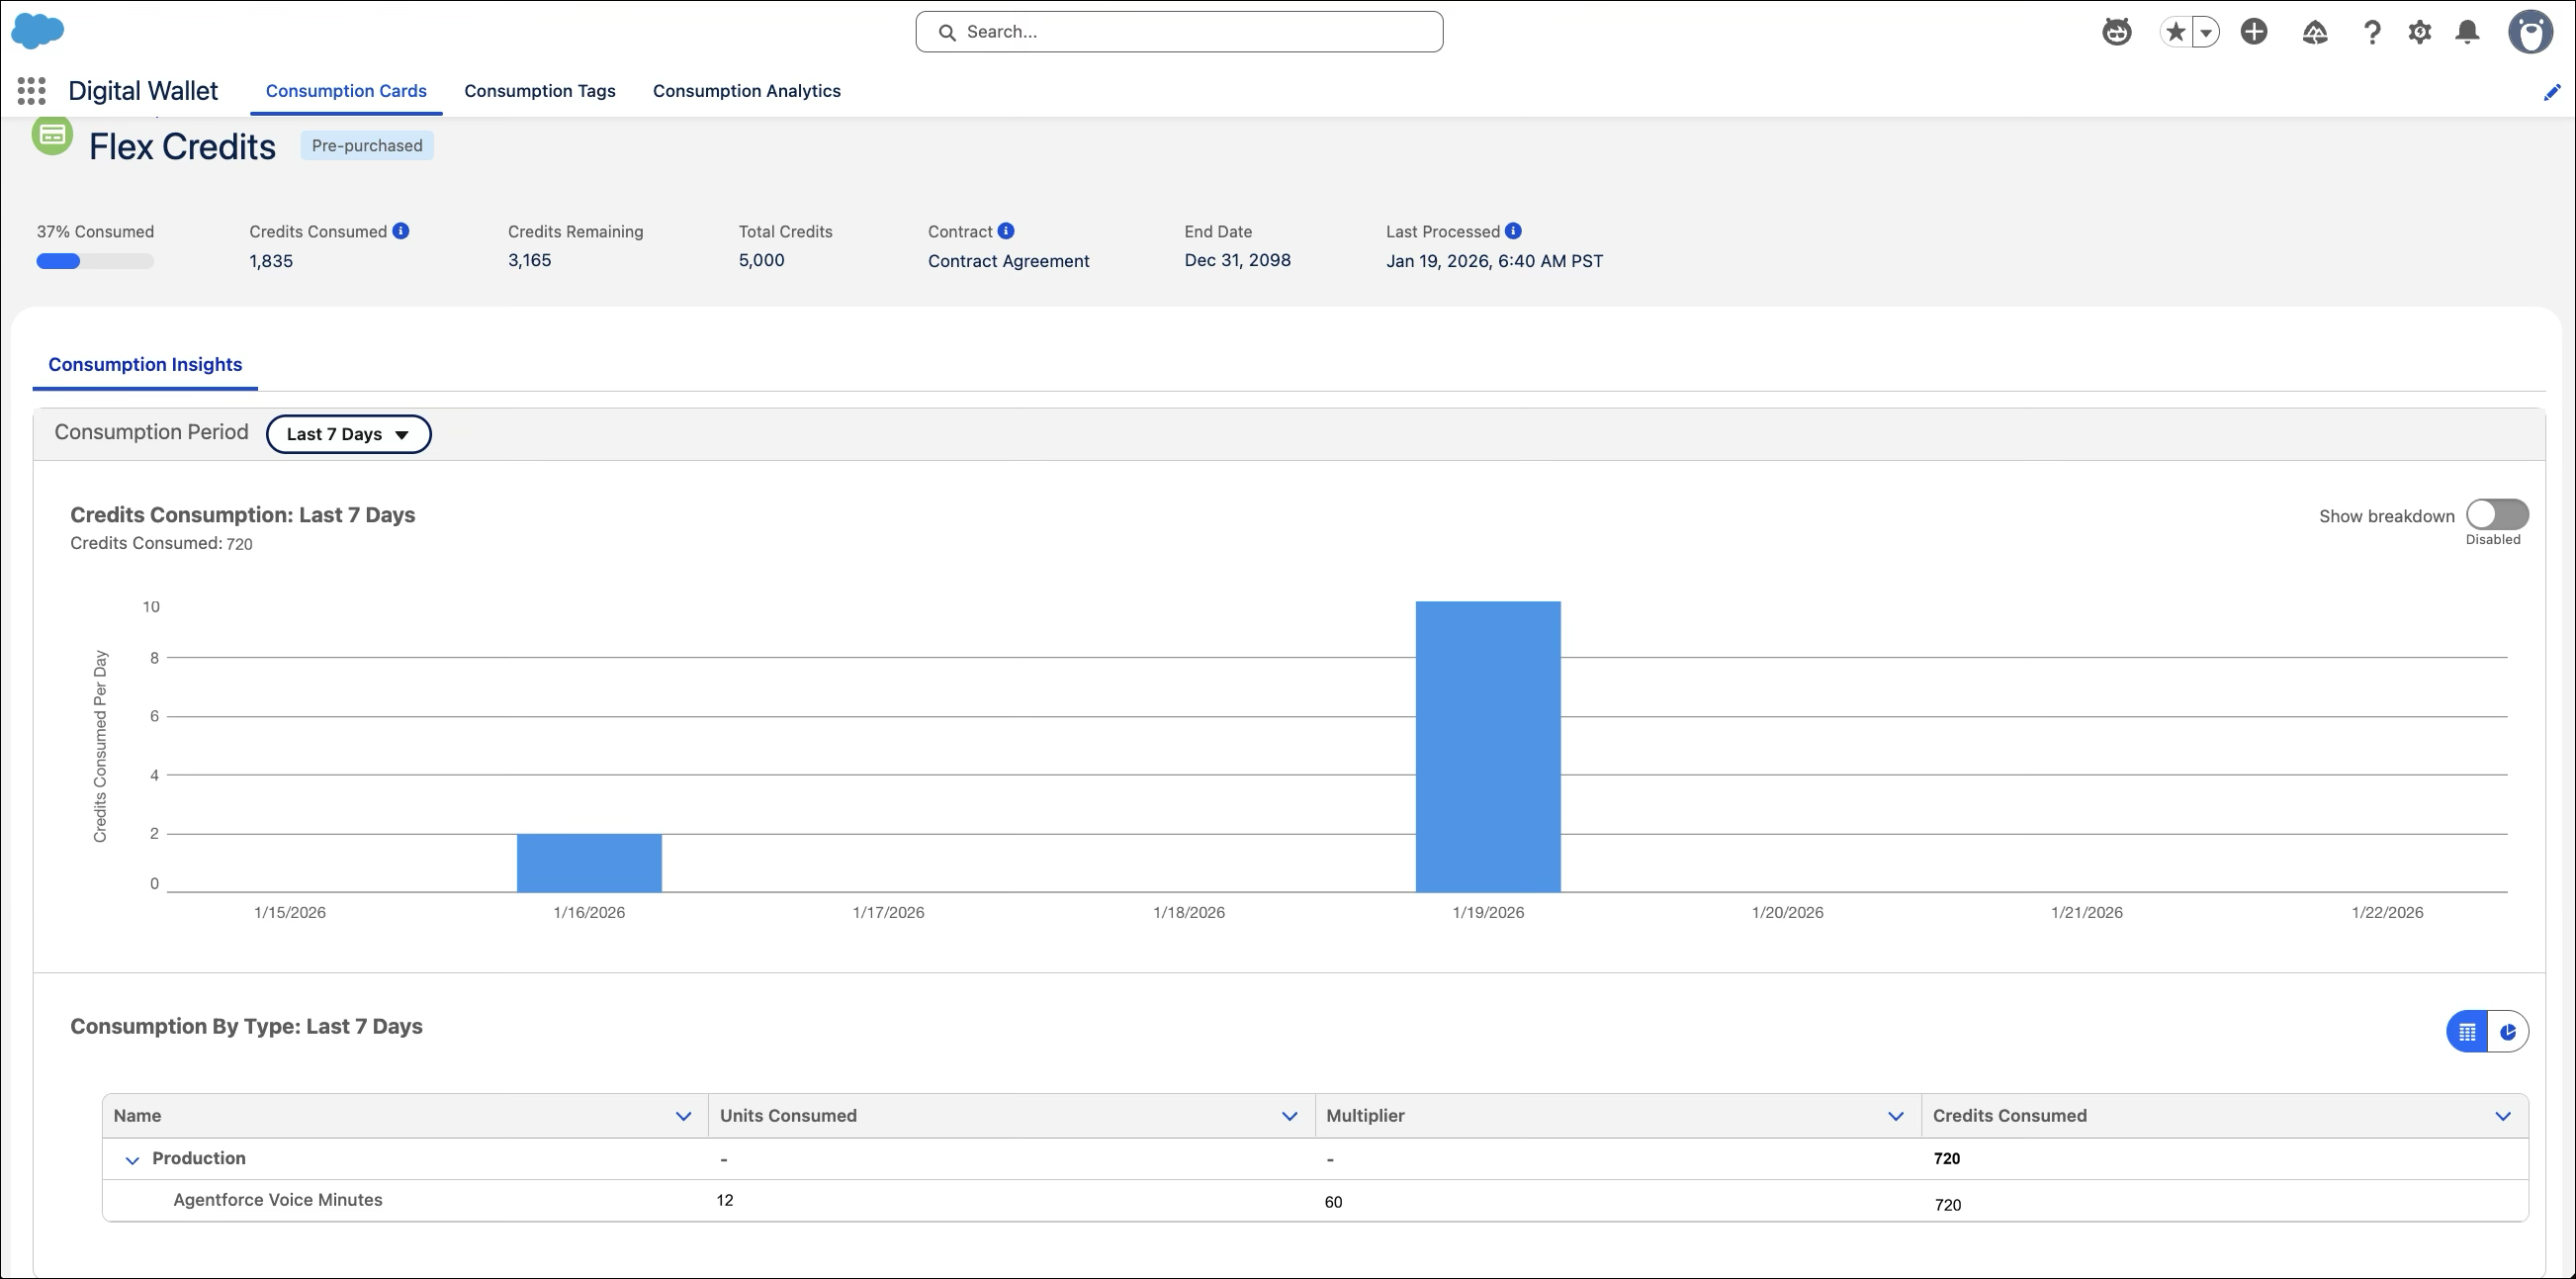This screenshot has width=2576, height=1279.
Task: Click the Contract Agreement value
Action: coord(1008,261)
